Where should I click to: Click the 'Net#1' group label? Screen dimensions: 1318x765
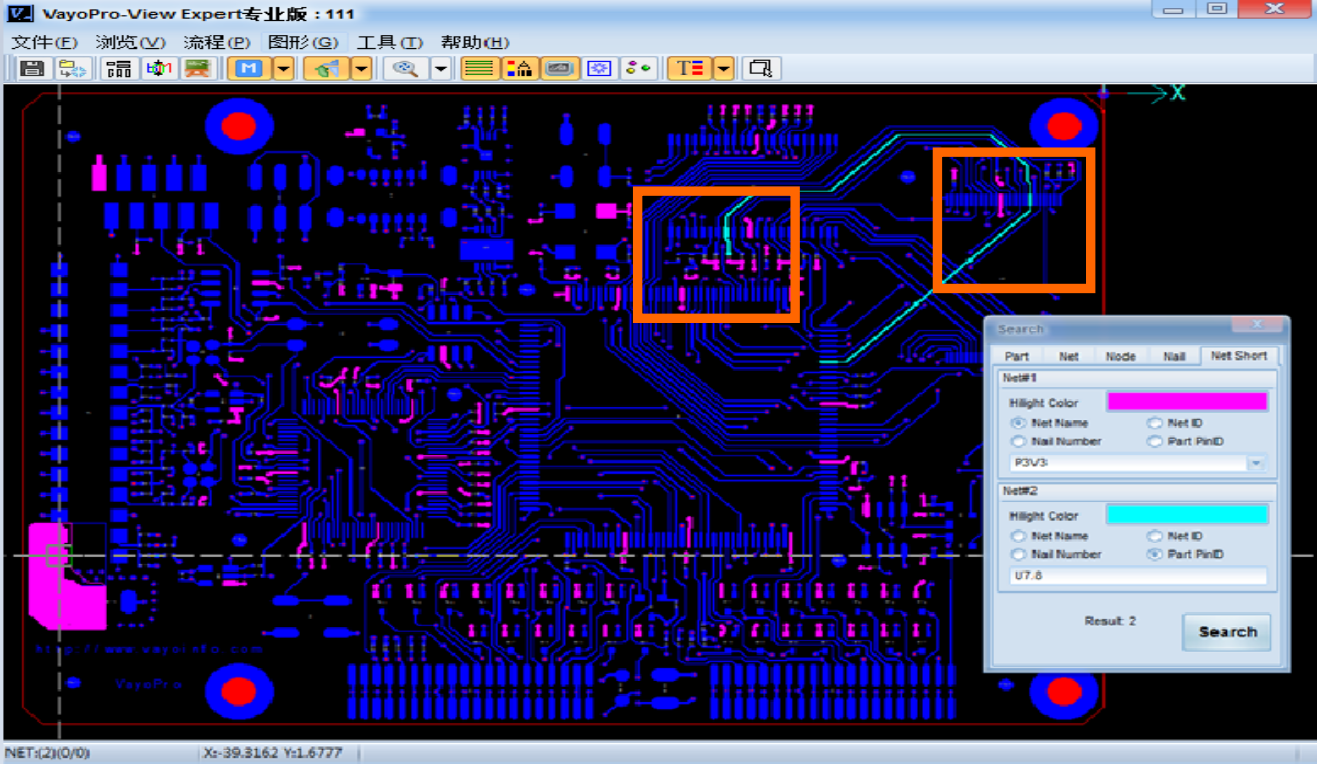point(1019,378)
